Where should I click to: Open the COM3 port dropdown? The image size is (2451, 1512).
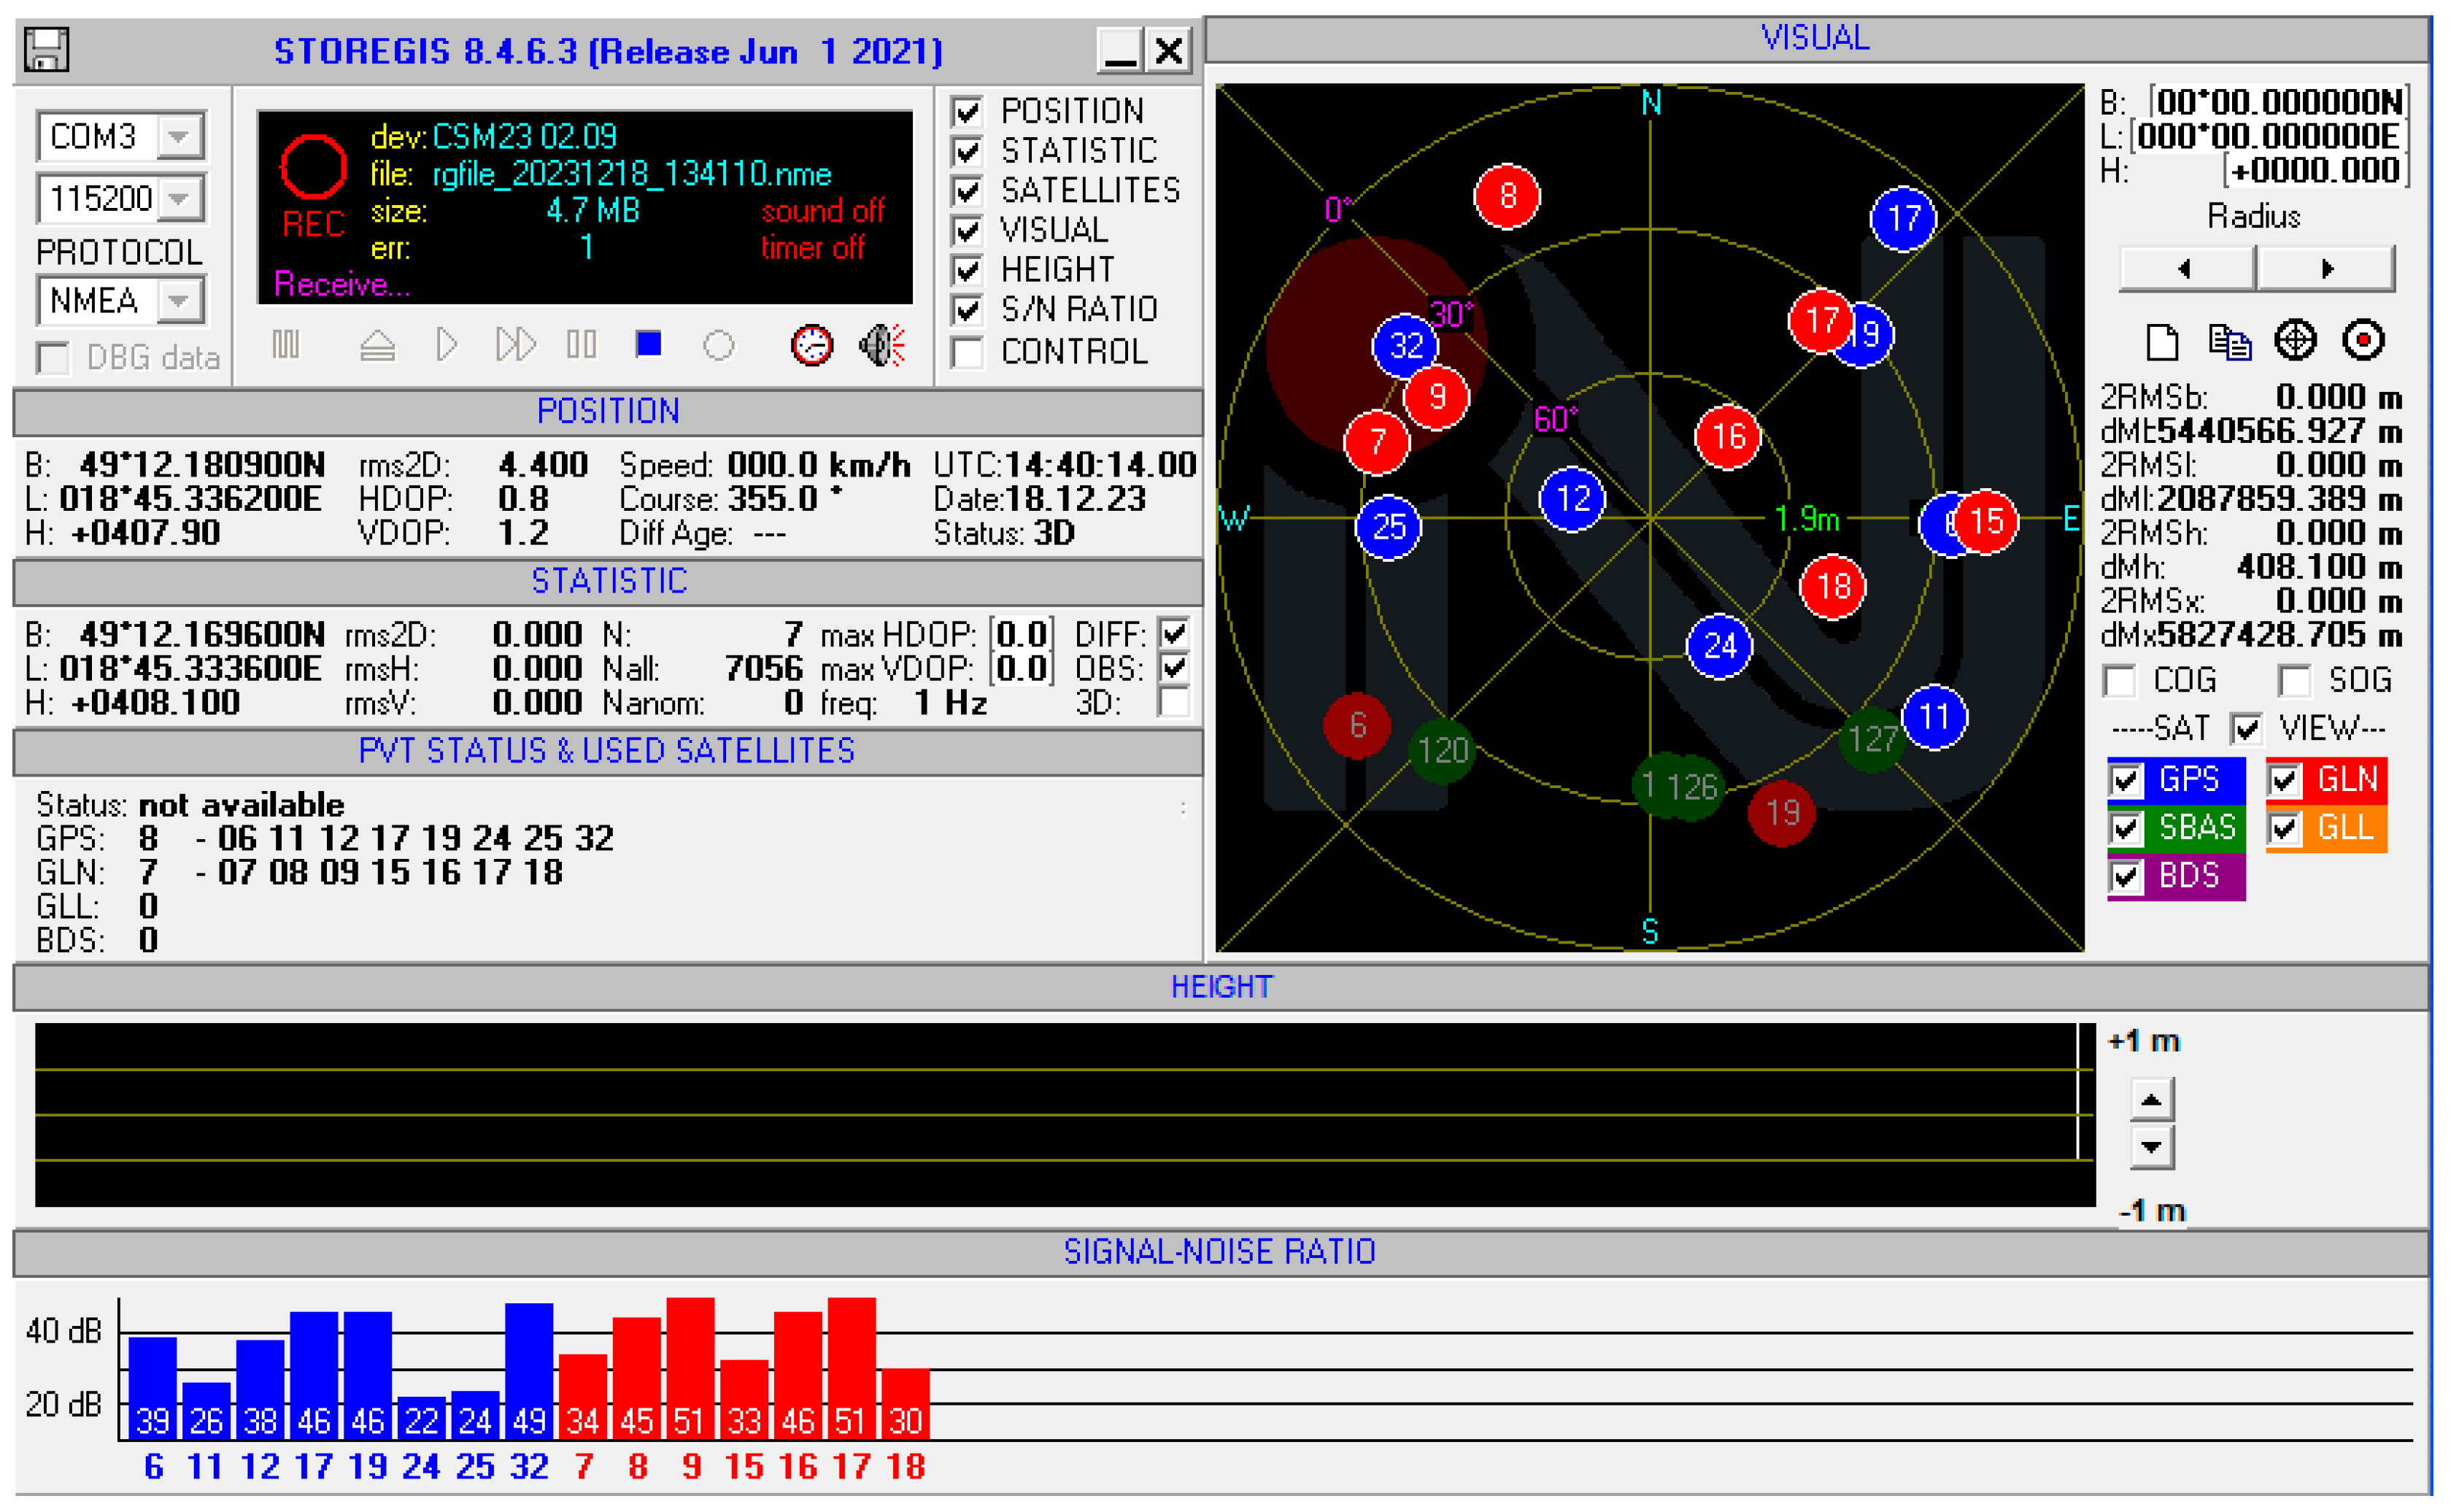pyautogui.click(x=180, y=136)
